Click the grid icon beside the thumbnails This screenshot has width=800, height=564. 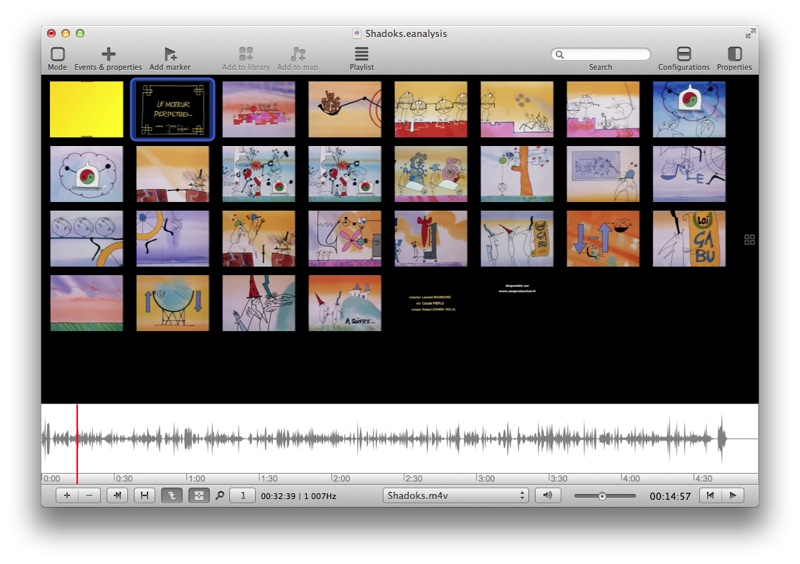click(x=749, y=239)
